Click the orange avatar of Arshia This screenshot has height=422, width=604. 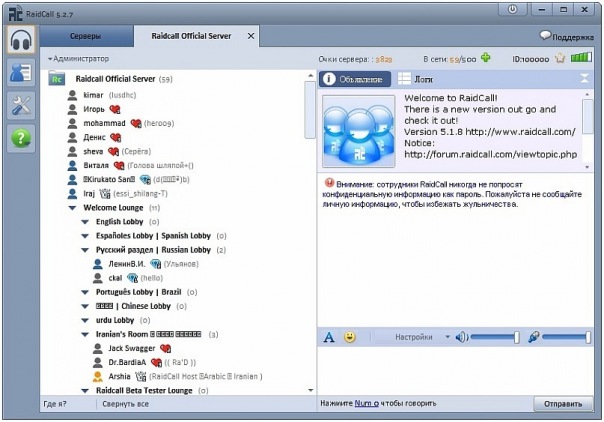98,376
